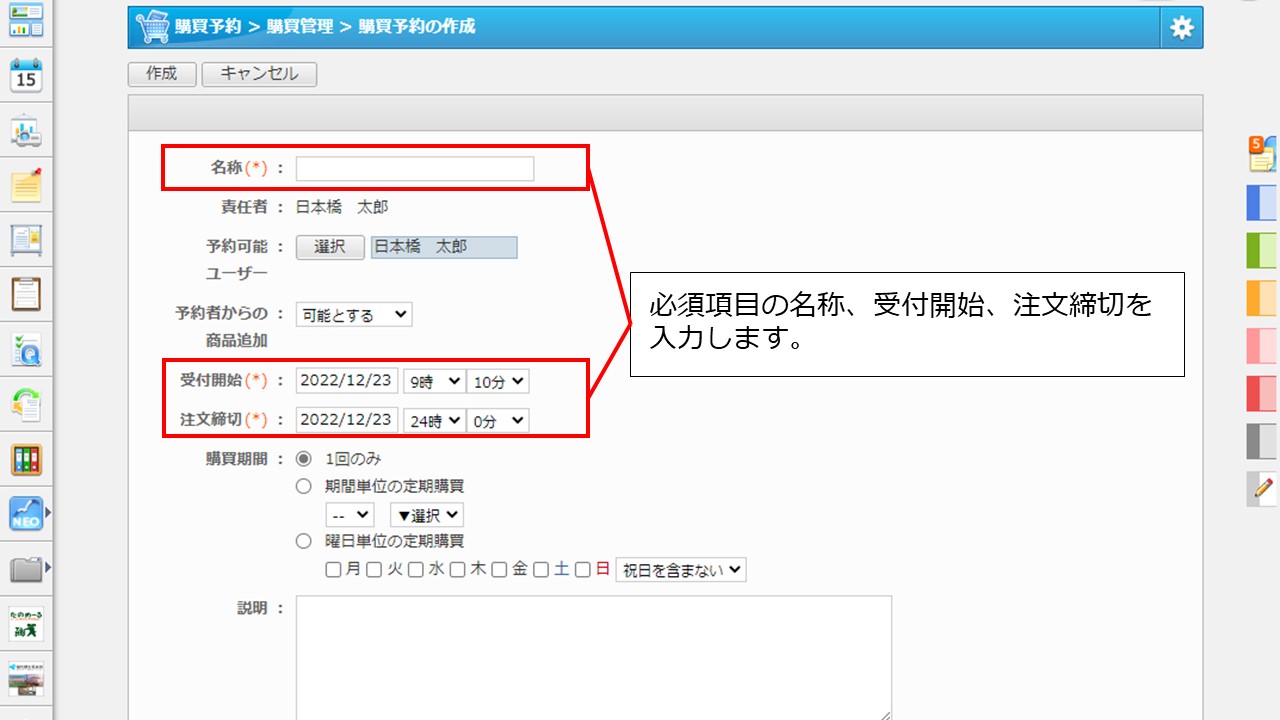Click the 注文締切 date field
Viewport: 1280px width, 720px height.
[347, 421]
